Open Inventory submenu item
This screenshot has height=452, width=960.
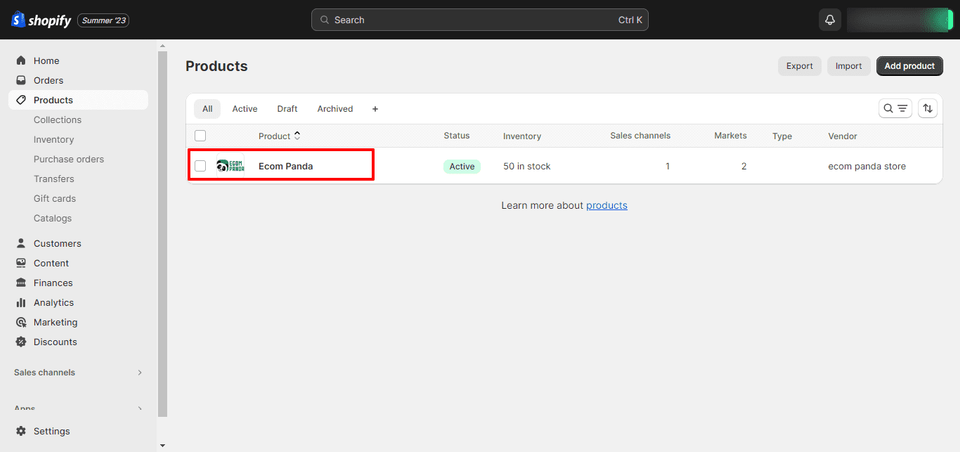coord(54,139)
